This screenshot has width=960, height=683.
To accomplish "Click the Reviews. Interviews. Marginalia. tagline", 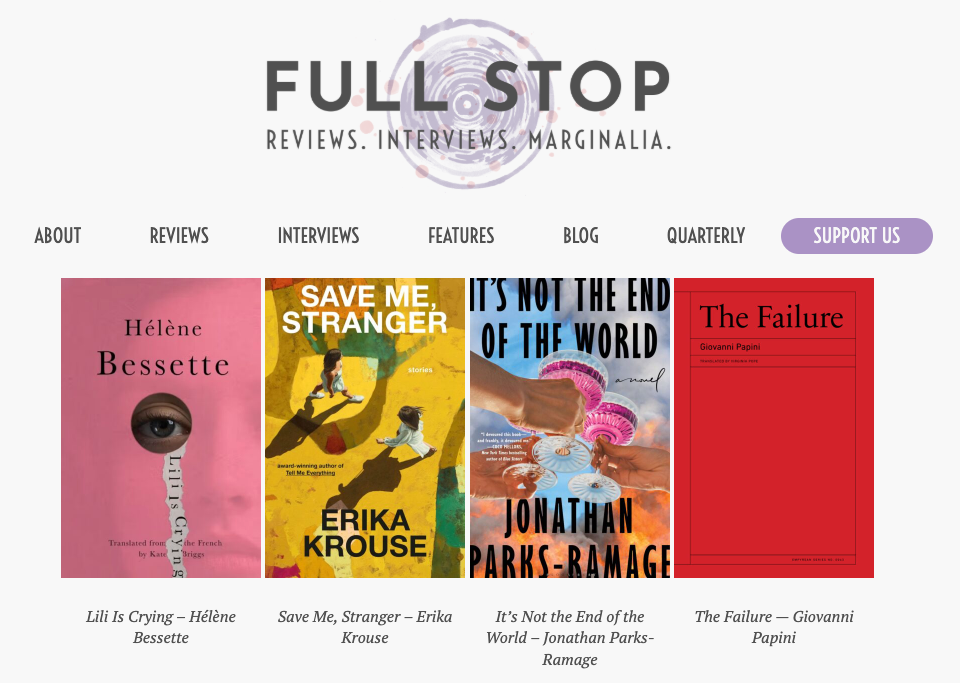I will (x=468, y=140).
